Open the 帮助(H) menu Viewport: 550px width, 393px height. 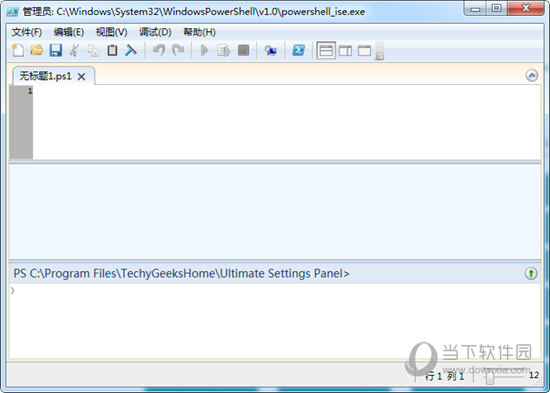click(199, 32)
